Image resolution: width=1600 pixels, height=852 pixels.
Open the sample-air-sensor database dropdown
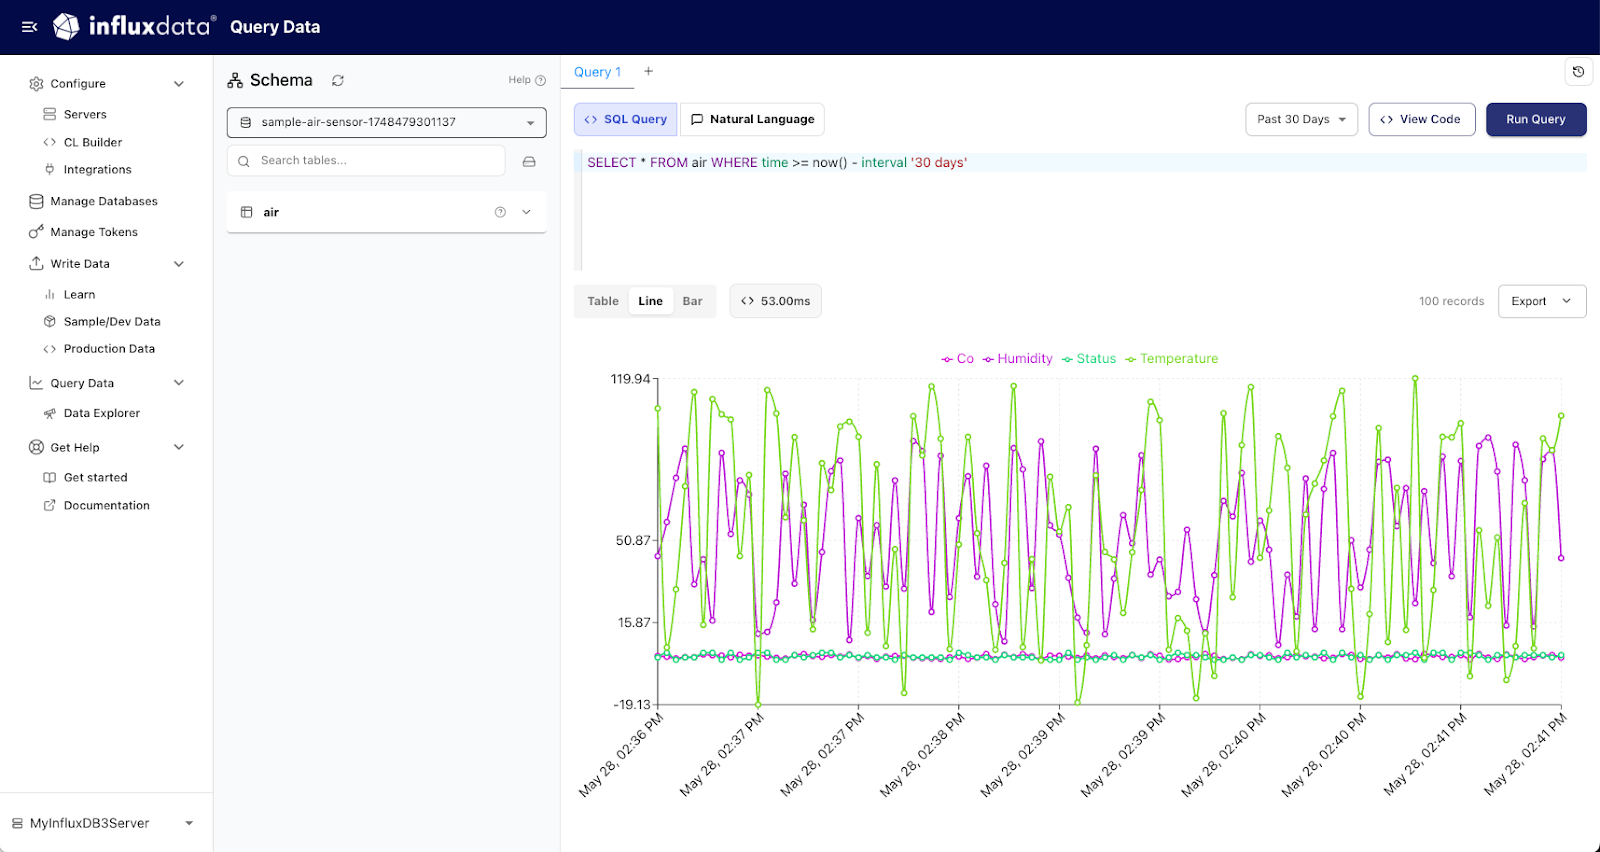tap(386, 122)
